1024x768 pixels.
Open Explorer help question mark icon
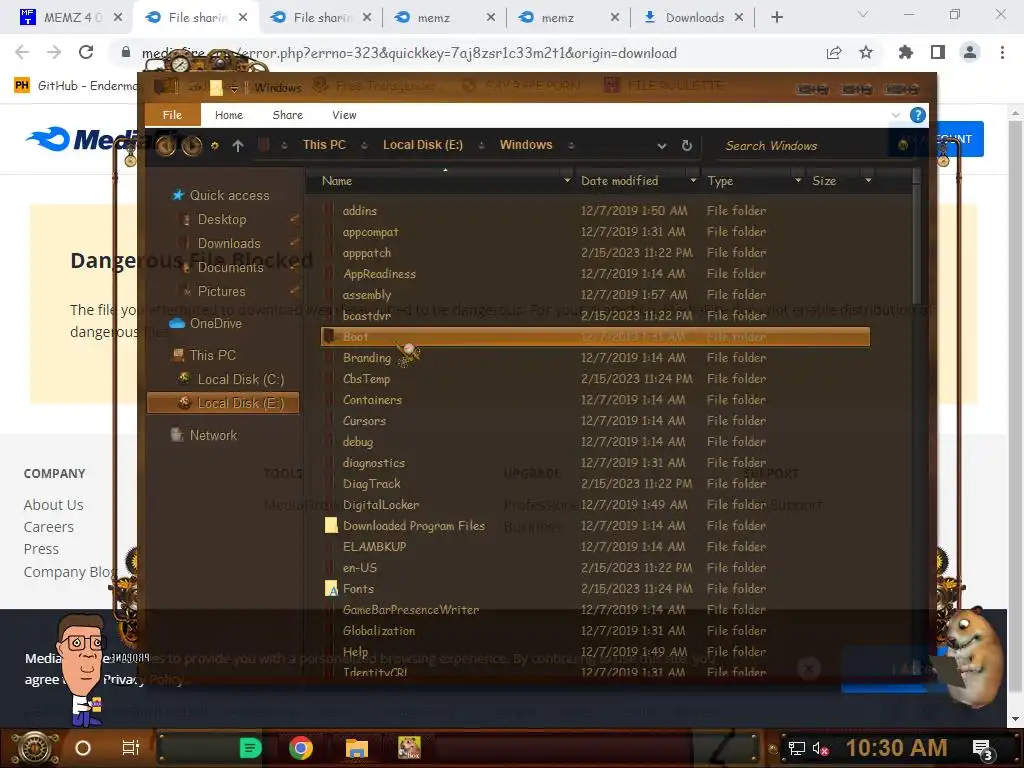918,116
